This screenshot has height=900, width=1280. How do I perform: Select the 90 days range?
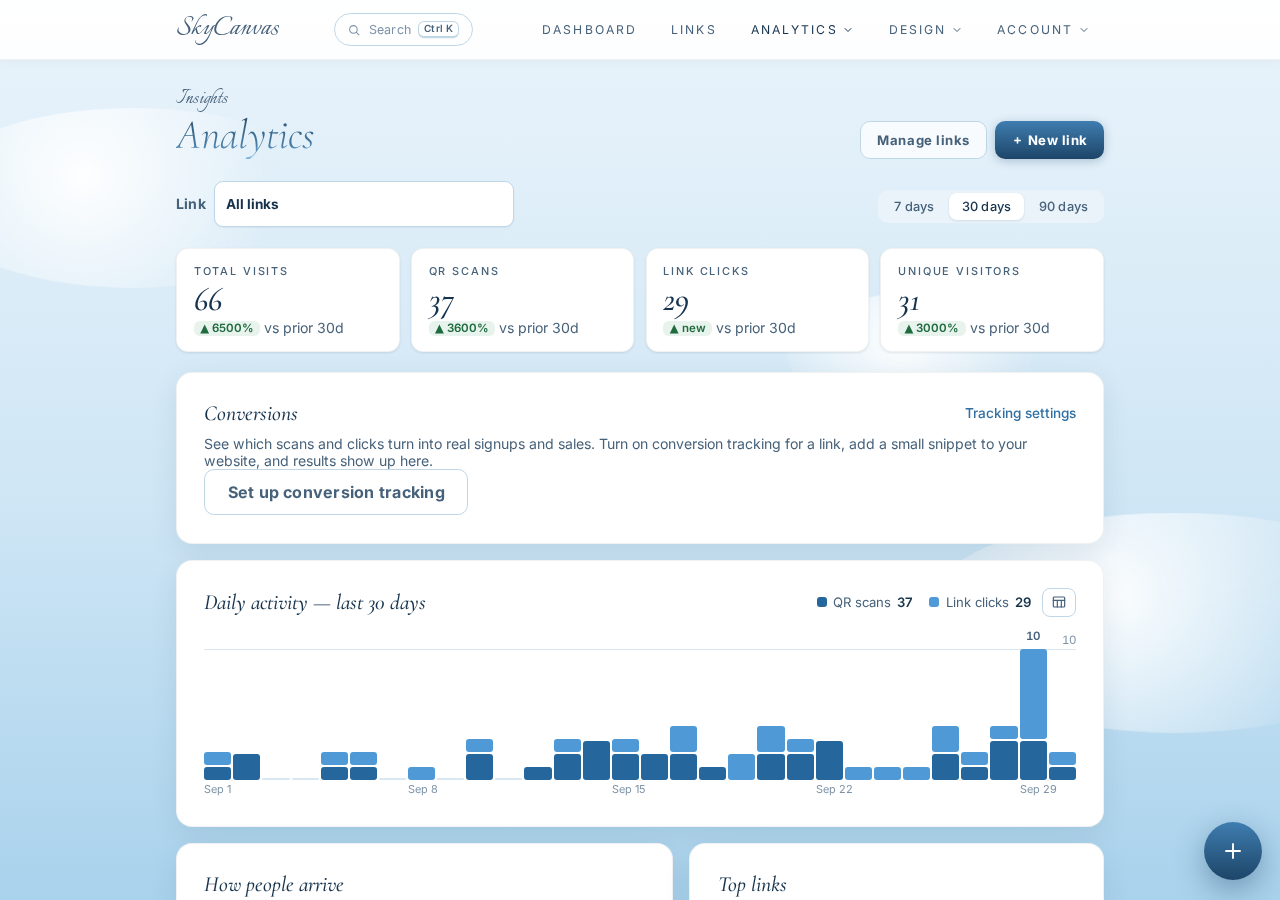click(1063, 207)
